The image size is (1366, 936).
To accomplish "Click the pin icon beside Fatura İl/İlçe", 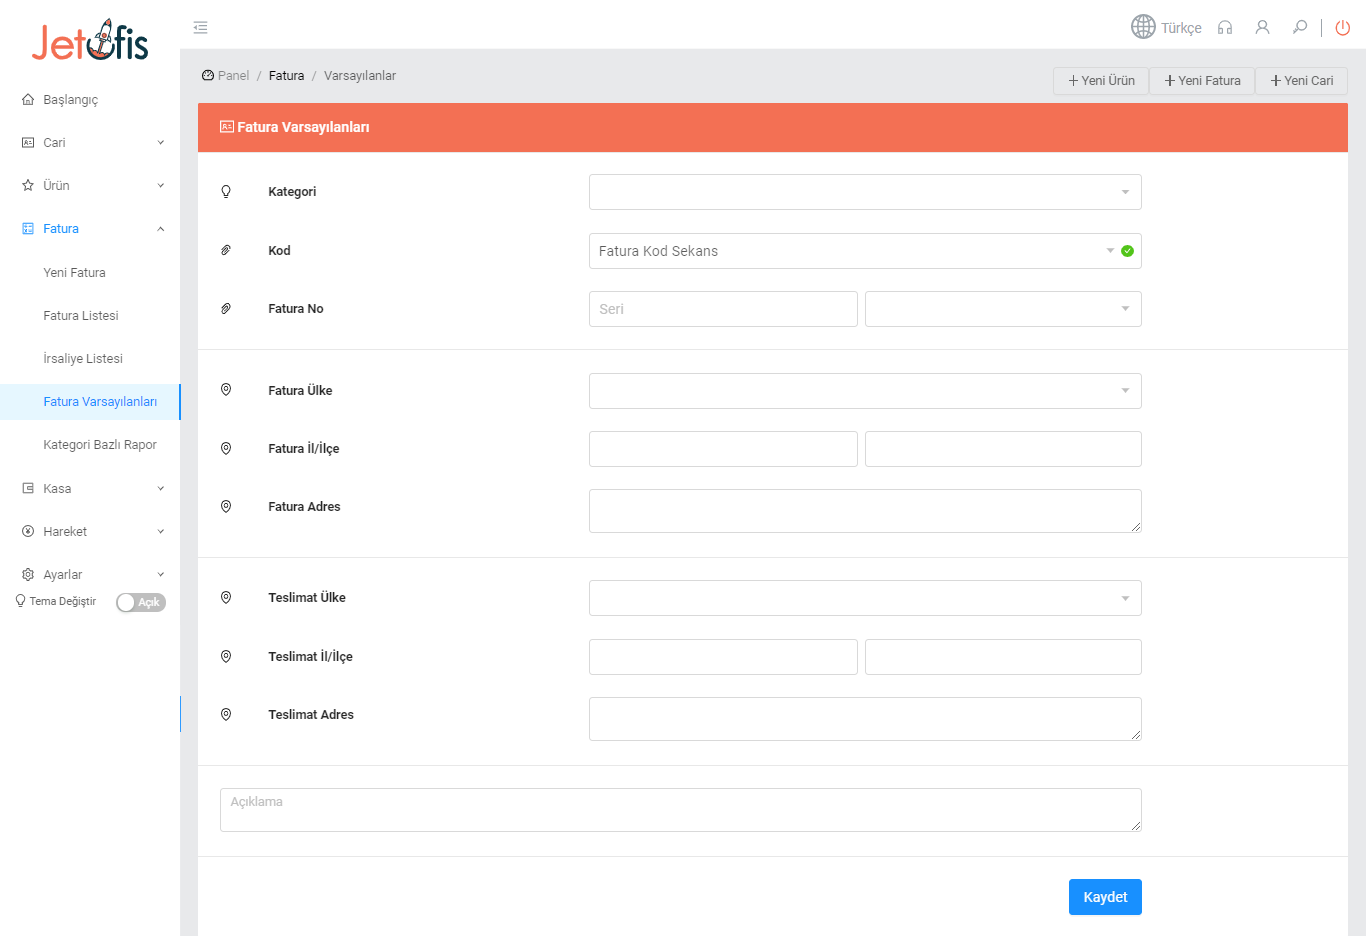I will 226,449.
